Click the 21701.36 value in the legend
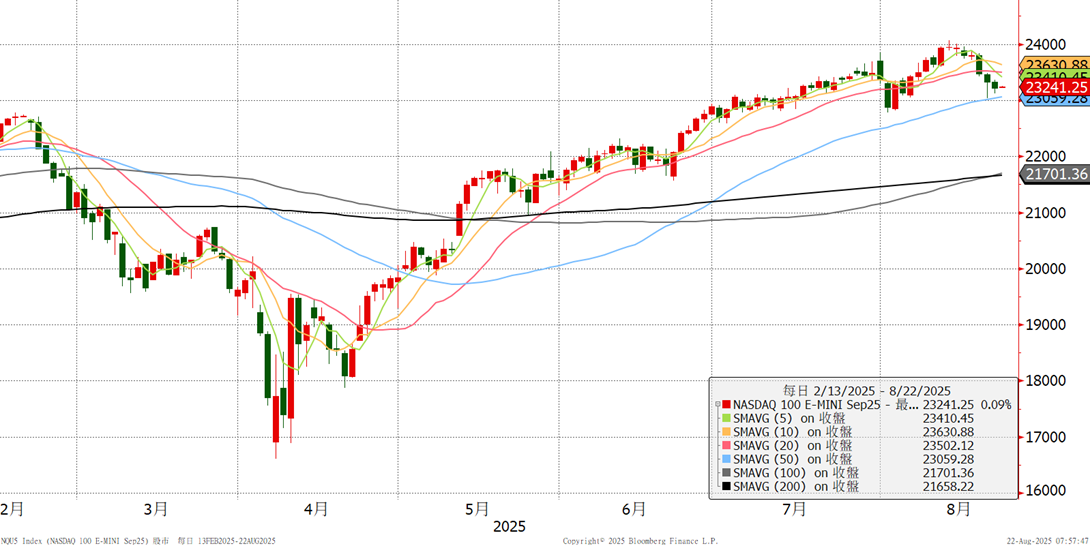The width and height of the screenshot is (1090, 546). pyautogui.click(x=946, y=472)
